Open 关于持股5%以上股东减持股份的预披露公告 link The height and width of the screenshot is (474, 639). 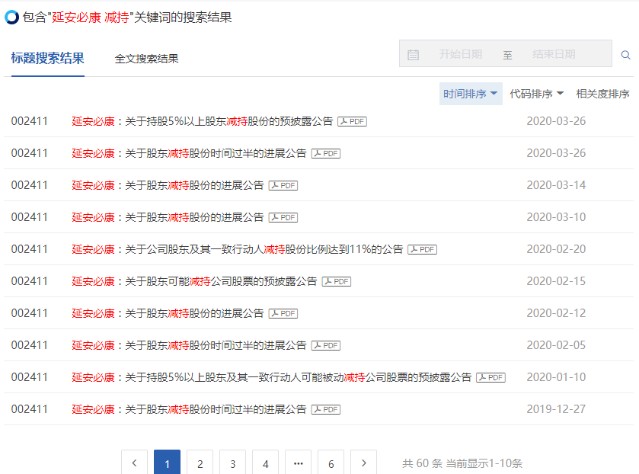click(203, 121)
